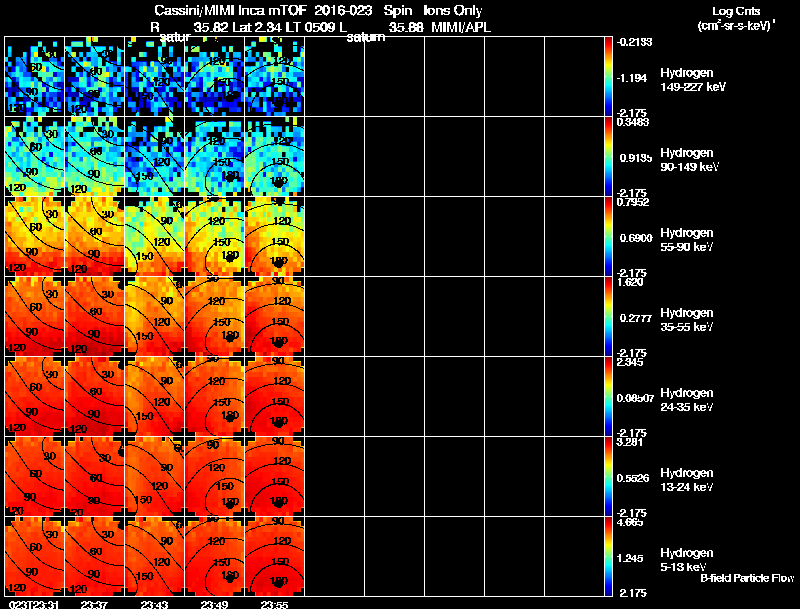Select the 'Hydrogen 90-149 keV' row label
The width and height of the screenshot is (800, 609).
[x=689, y=160]
